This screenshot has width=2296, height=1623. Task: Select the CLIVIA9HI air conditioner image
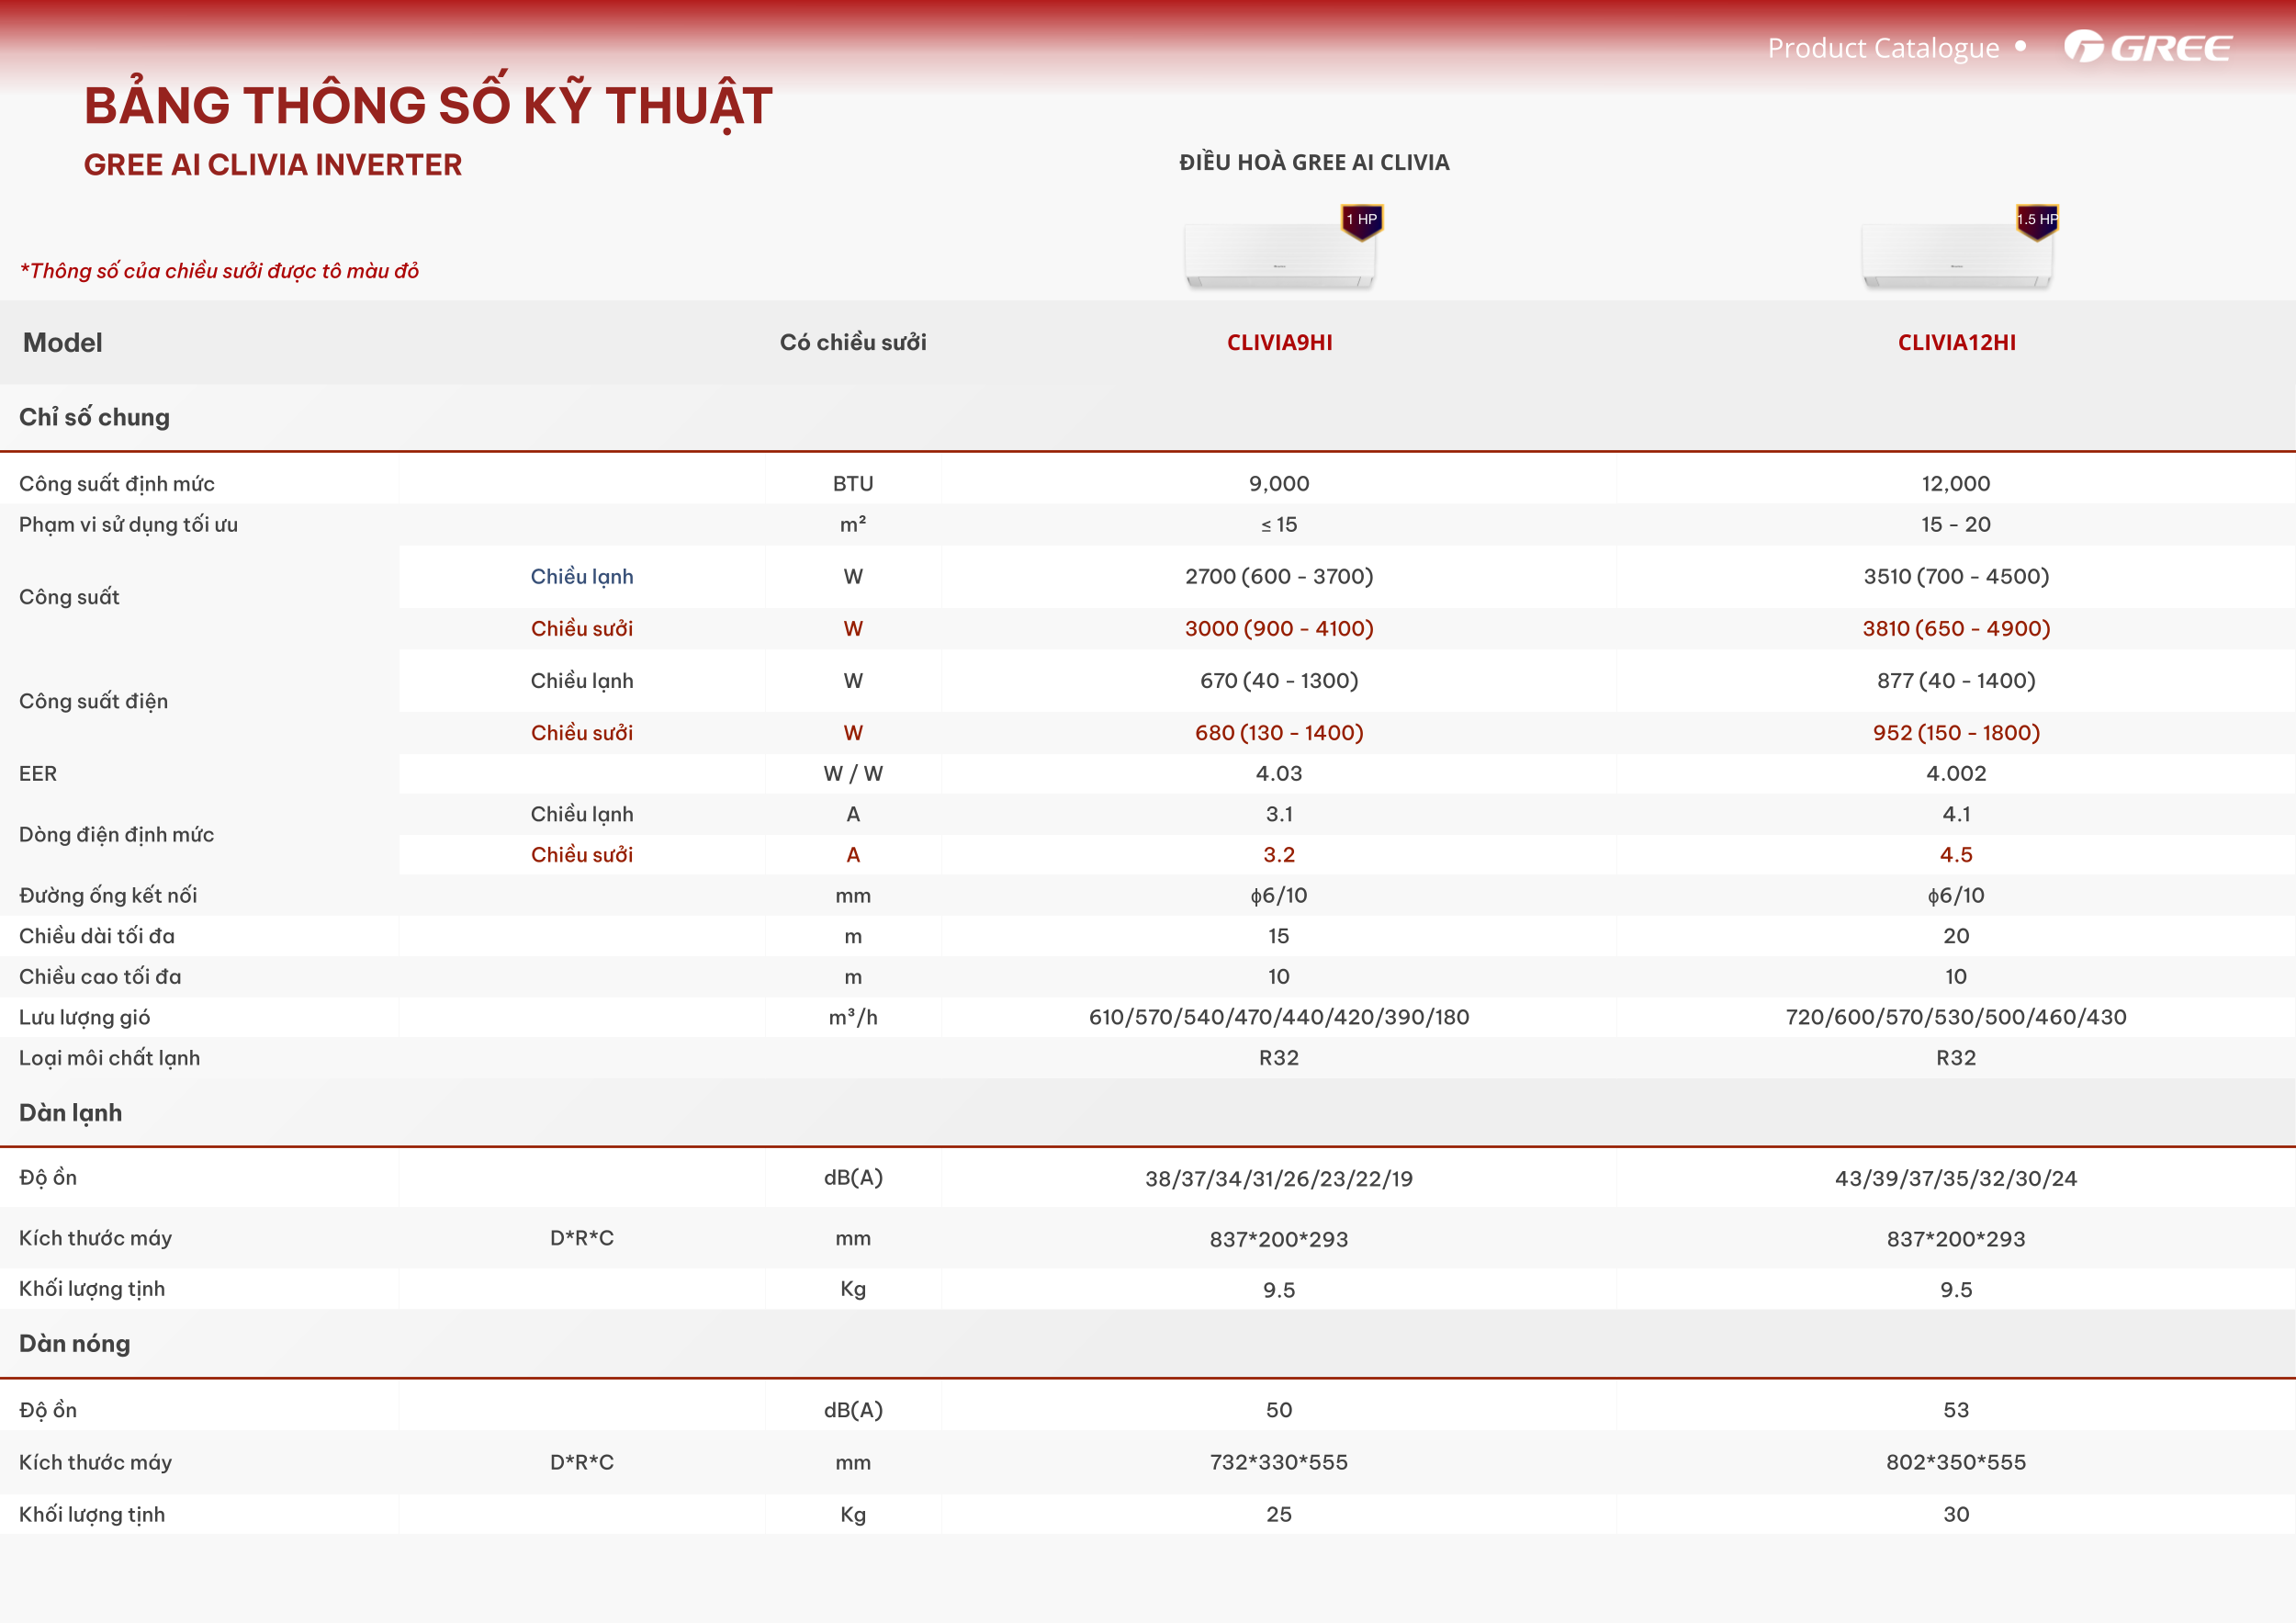coord(1279,256)
